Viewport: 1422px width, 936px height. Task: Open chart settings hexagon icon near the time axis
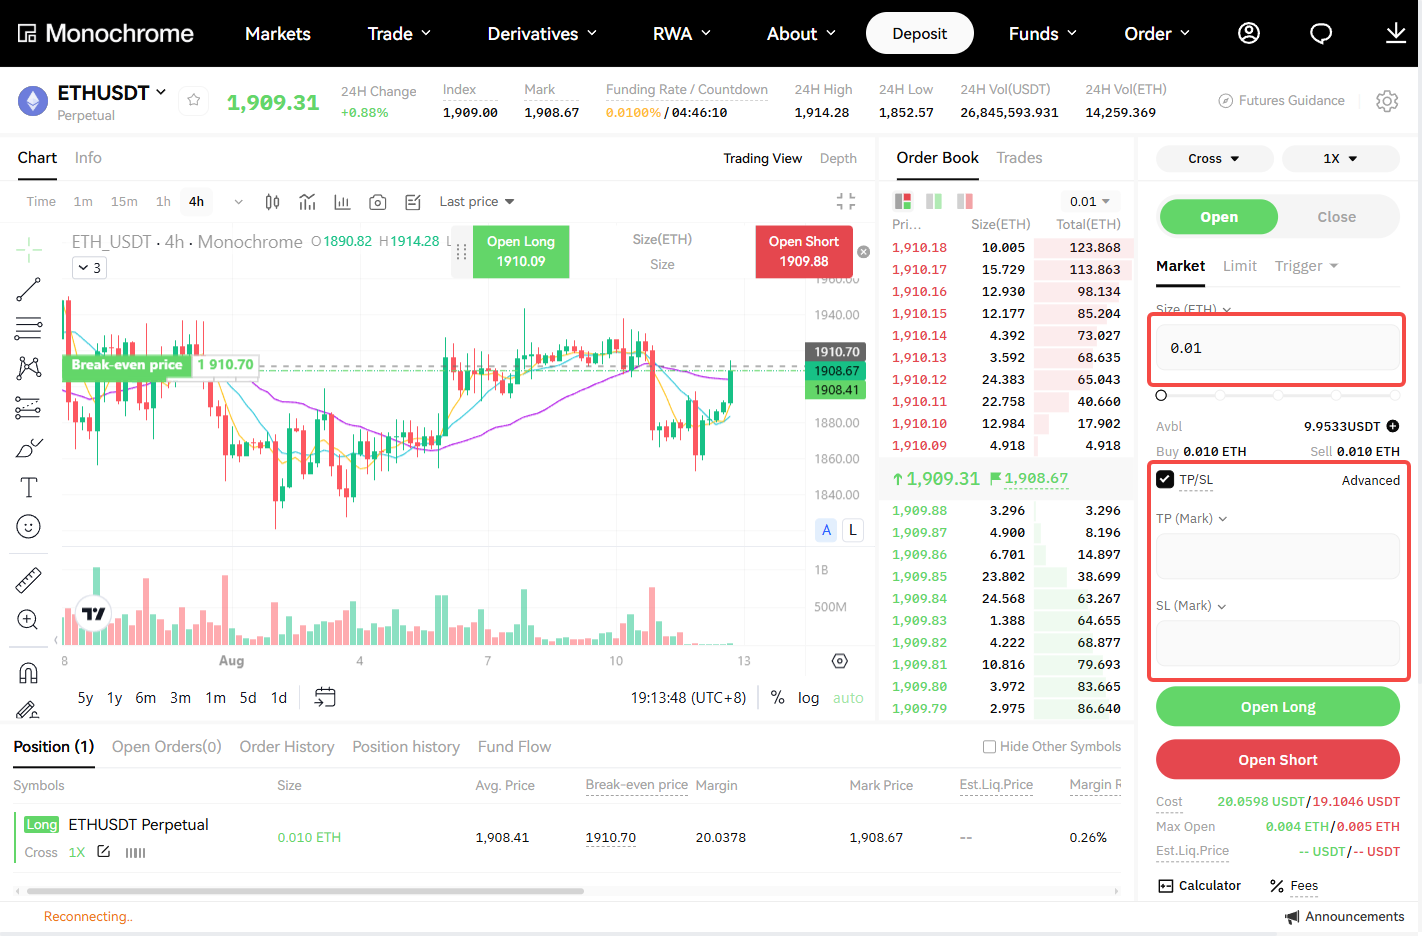pos(840,661)
